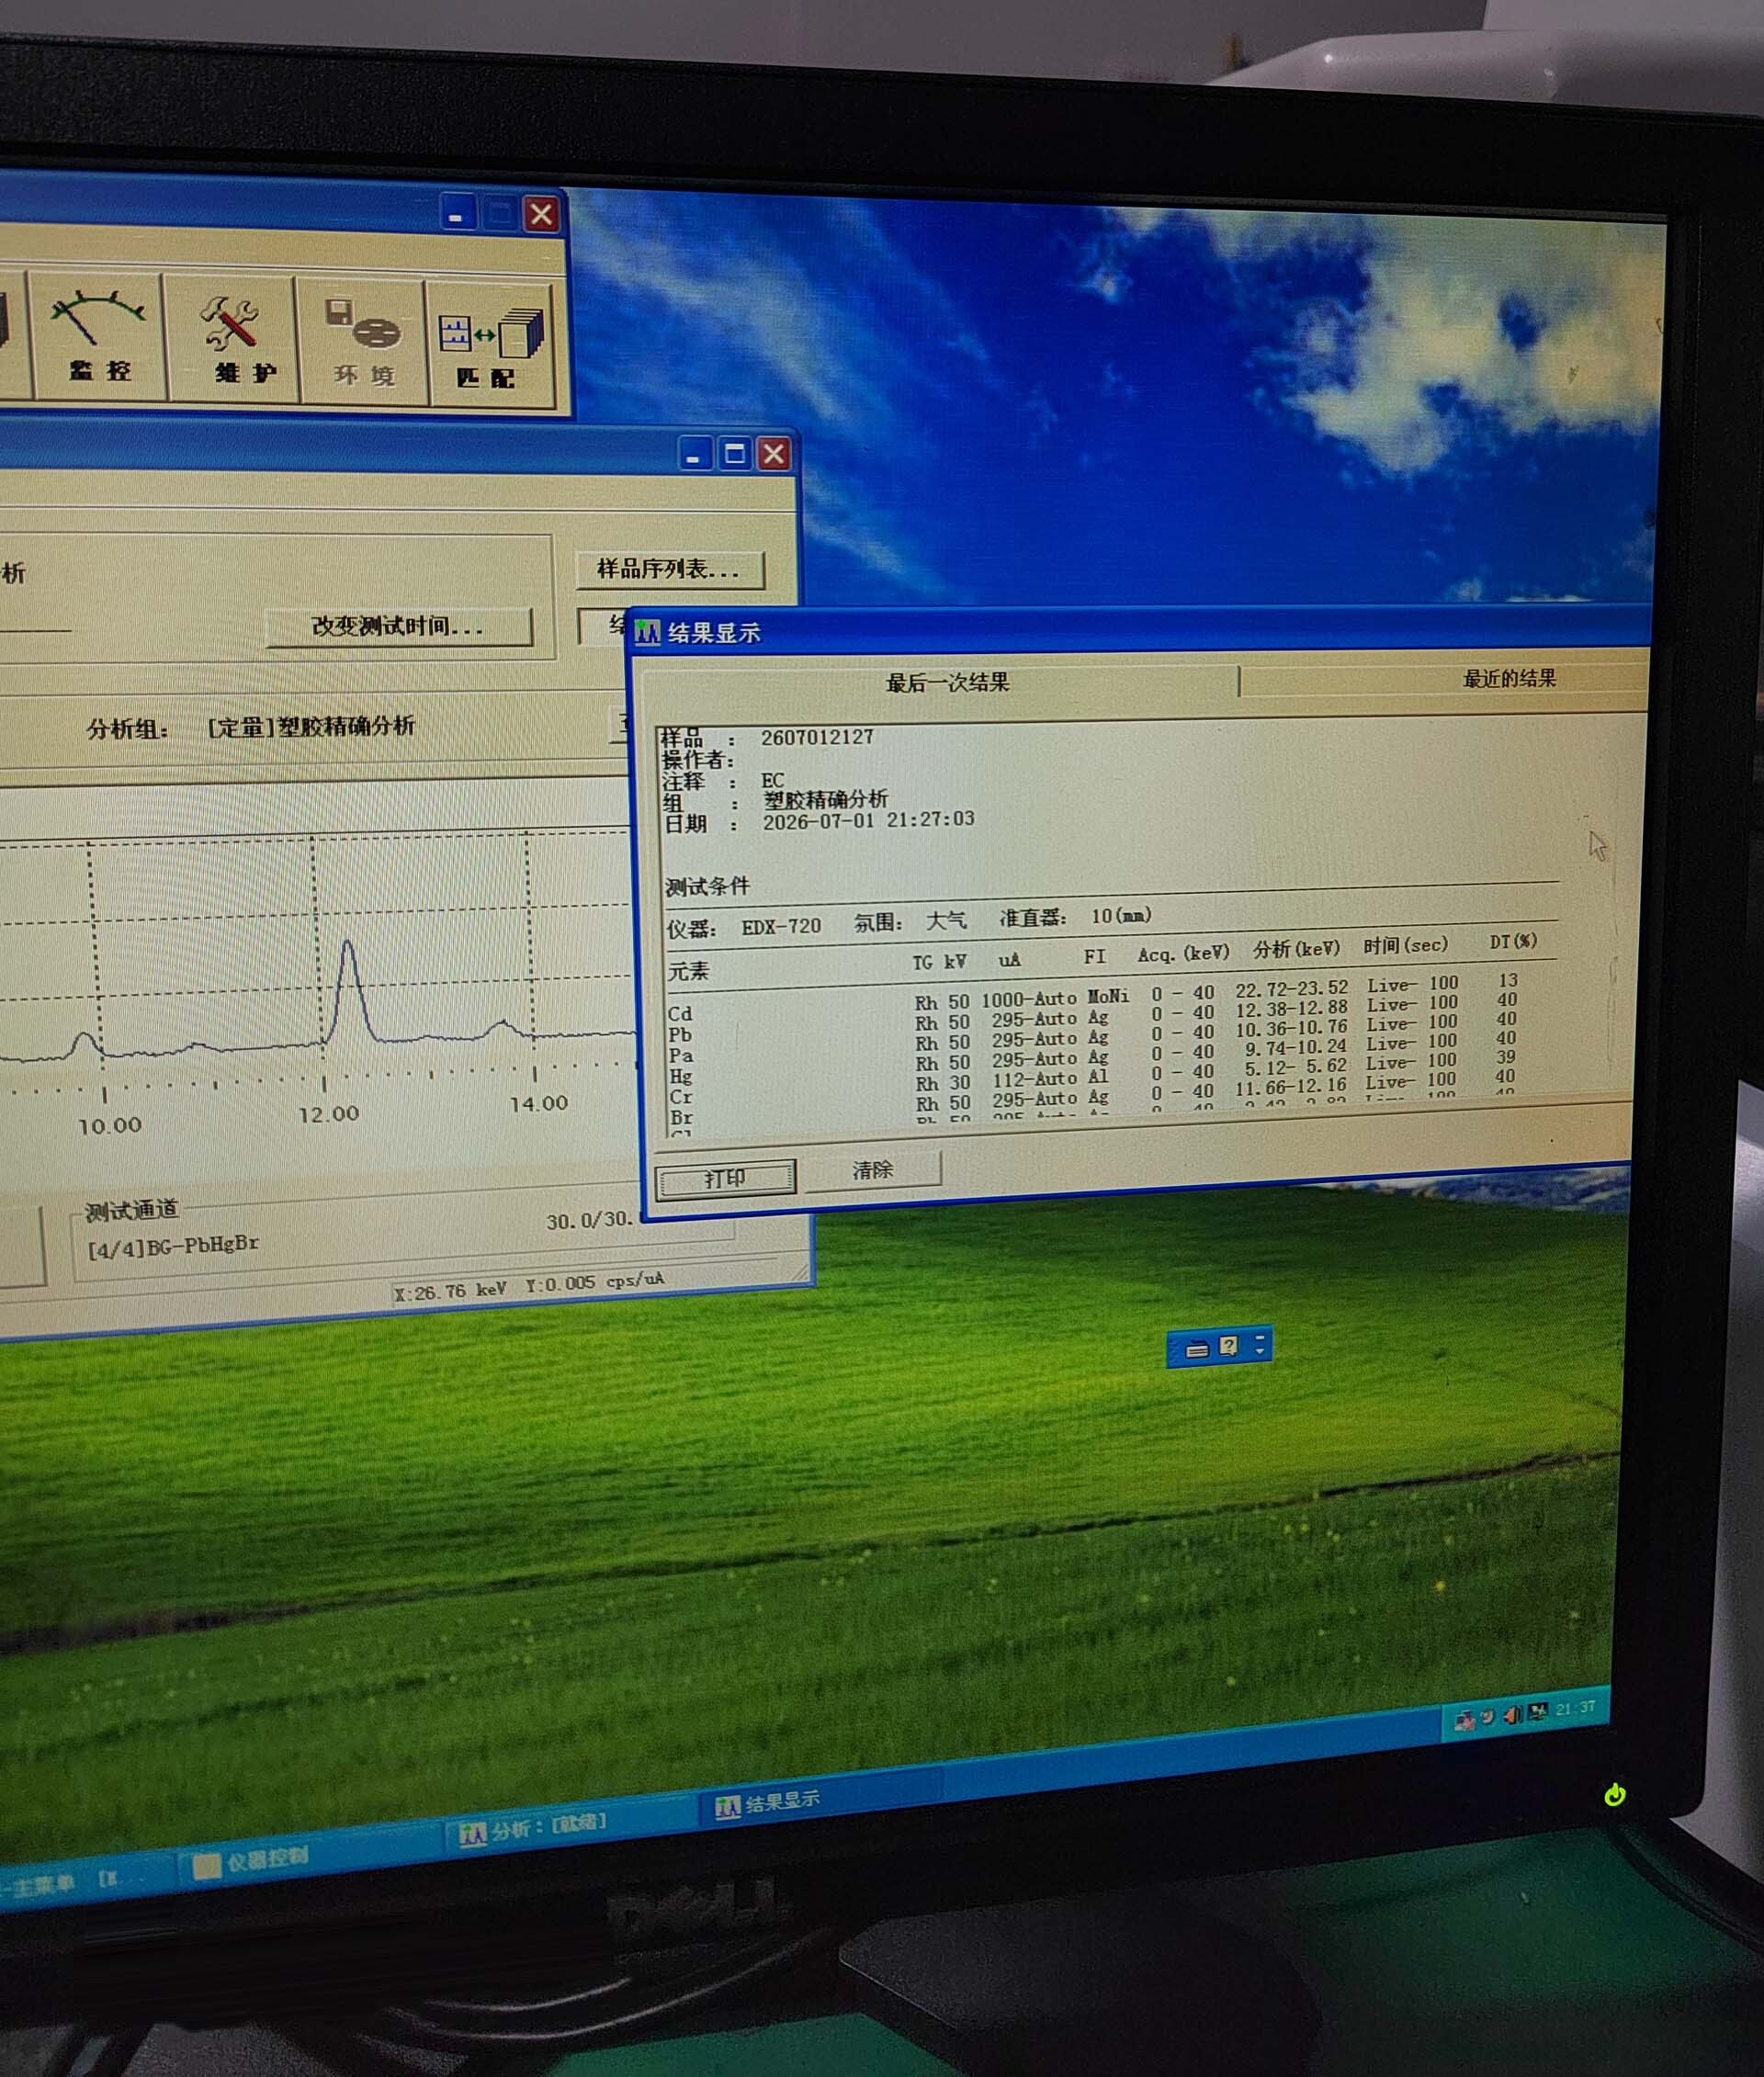The width and height of the screenshot is (1764, 2077).
Task: Click the date 2026-07-01 21:27:03
Action: [x=868, y=820]
